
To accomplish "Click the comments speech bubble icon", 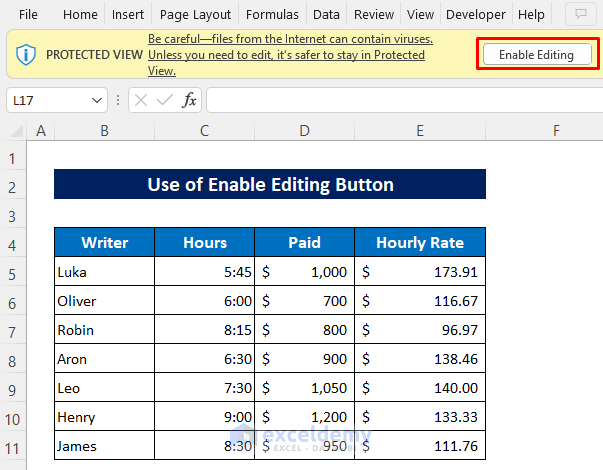I will pyautogui.click(x=579, y=15).
